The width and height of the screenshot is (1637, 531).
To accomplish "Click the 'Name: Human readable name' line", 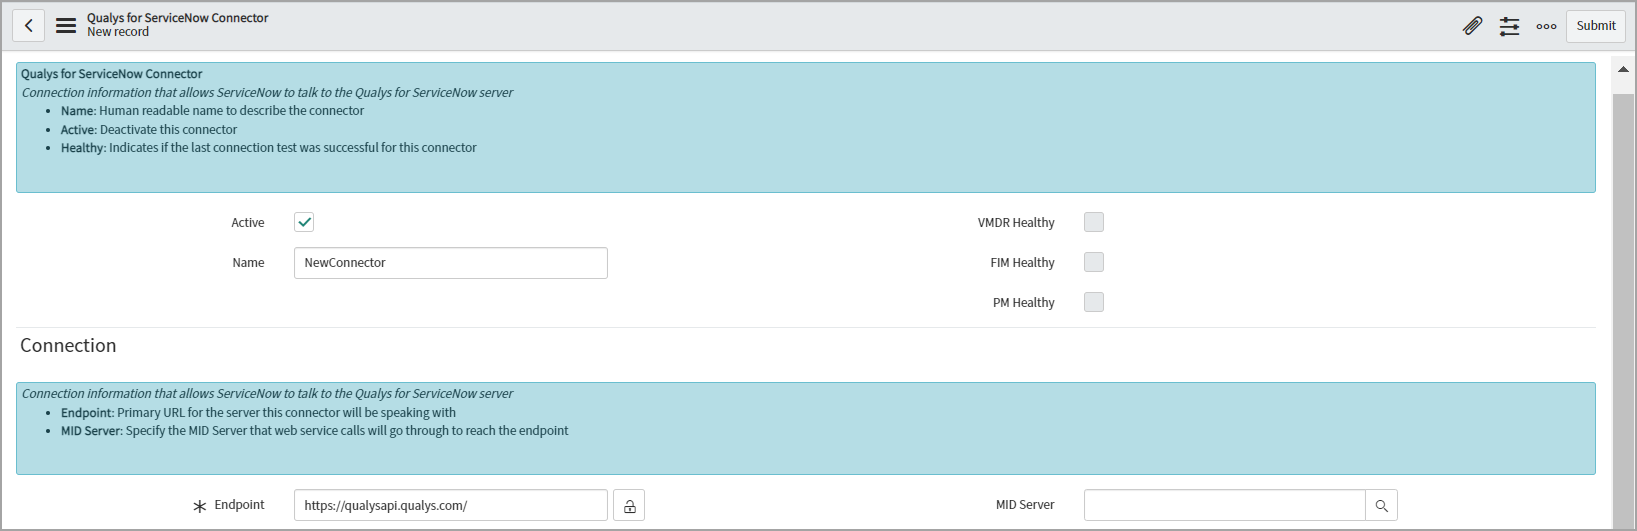I will [x=212, y=111].
